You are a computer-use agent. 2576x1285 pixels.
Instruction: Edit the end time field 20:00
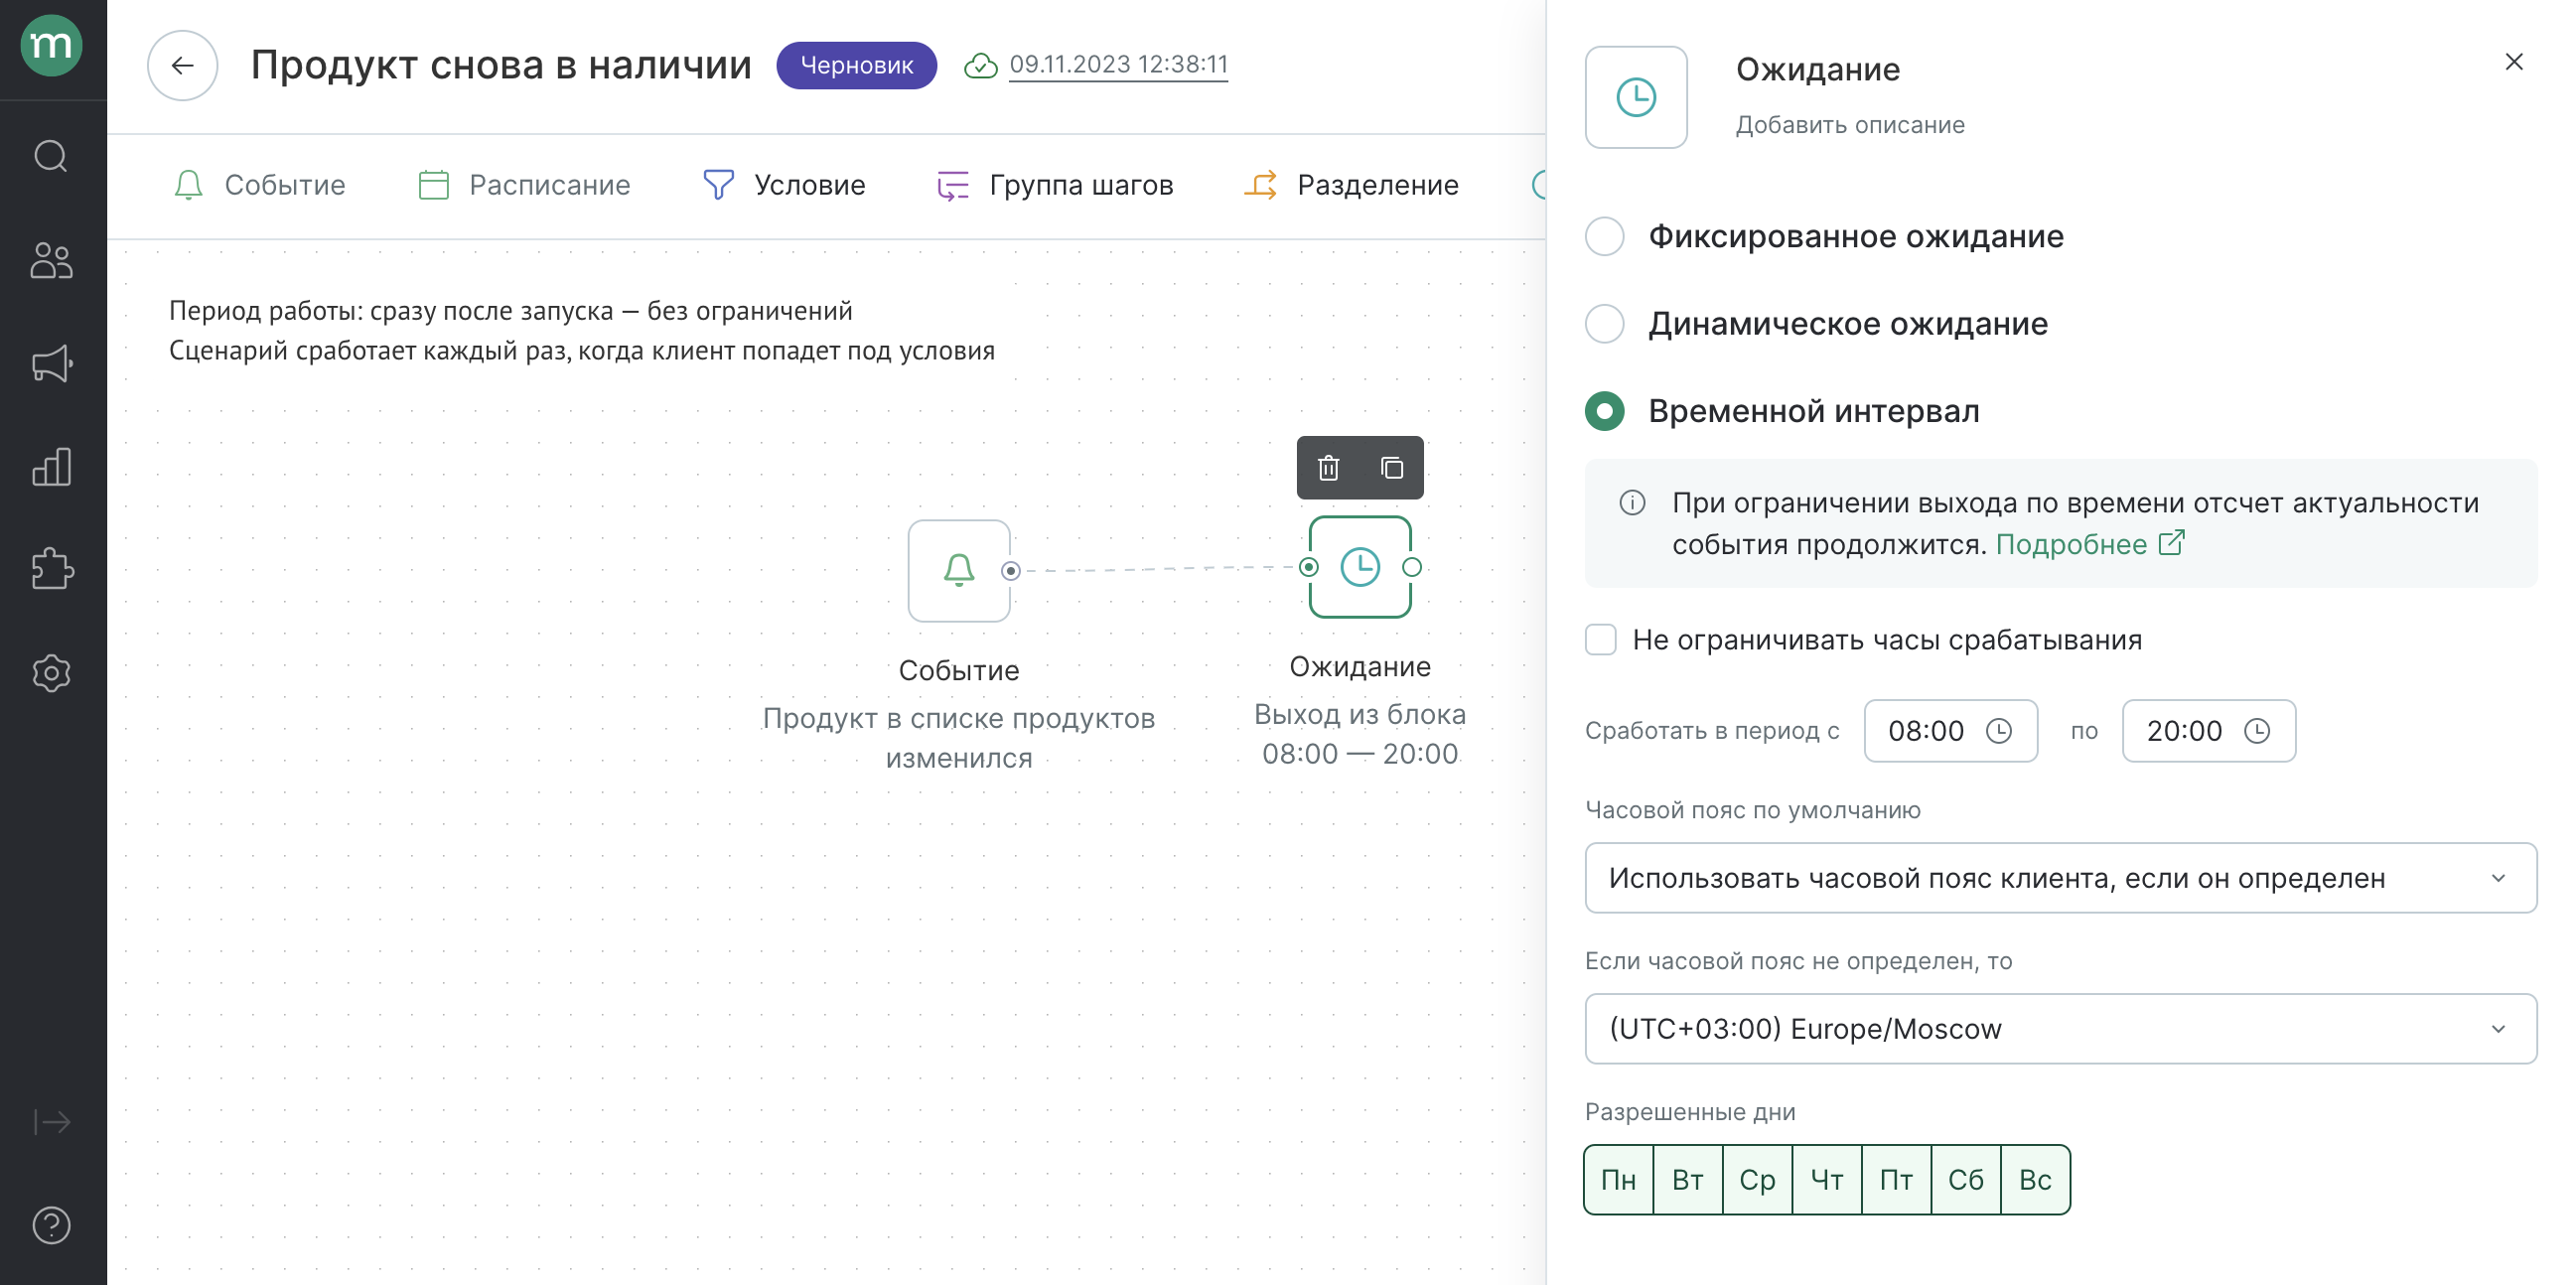2209,731
